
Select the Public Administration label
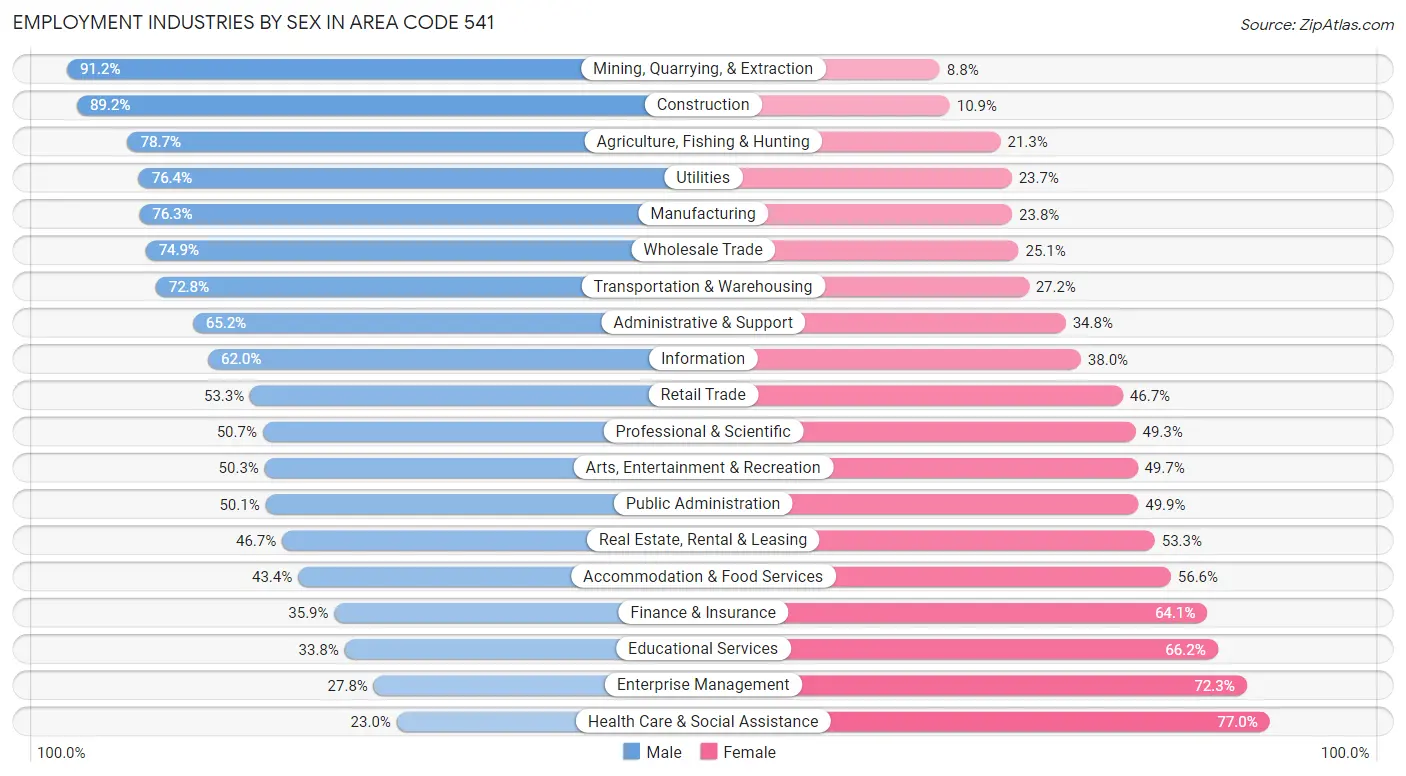[703, 504]
